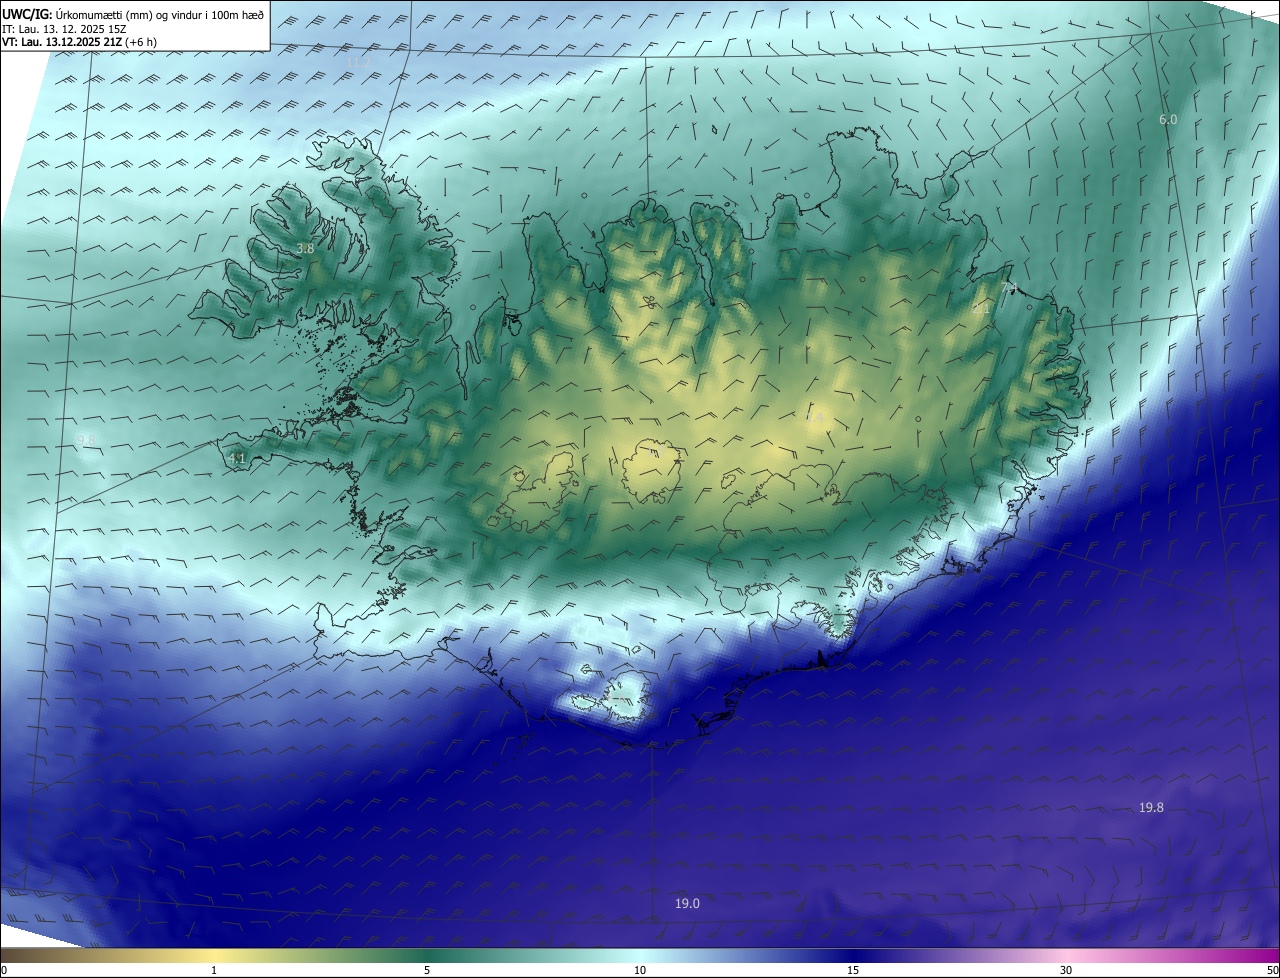This screenshot has height=978, width=1280.
Task: Click the 2.1 value in east Iceland
Action: (981, 310)
